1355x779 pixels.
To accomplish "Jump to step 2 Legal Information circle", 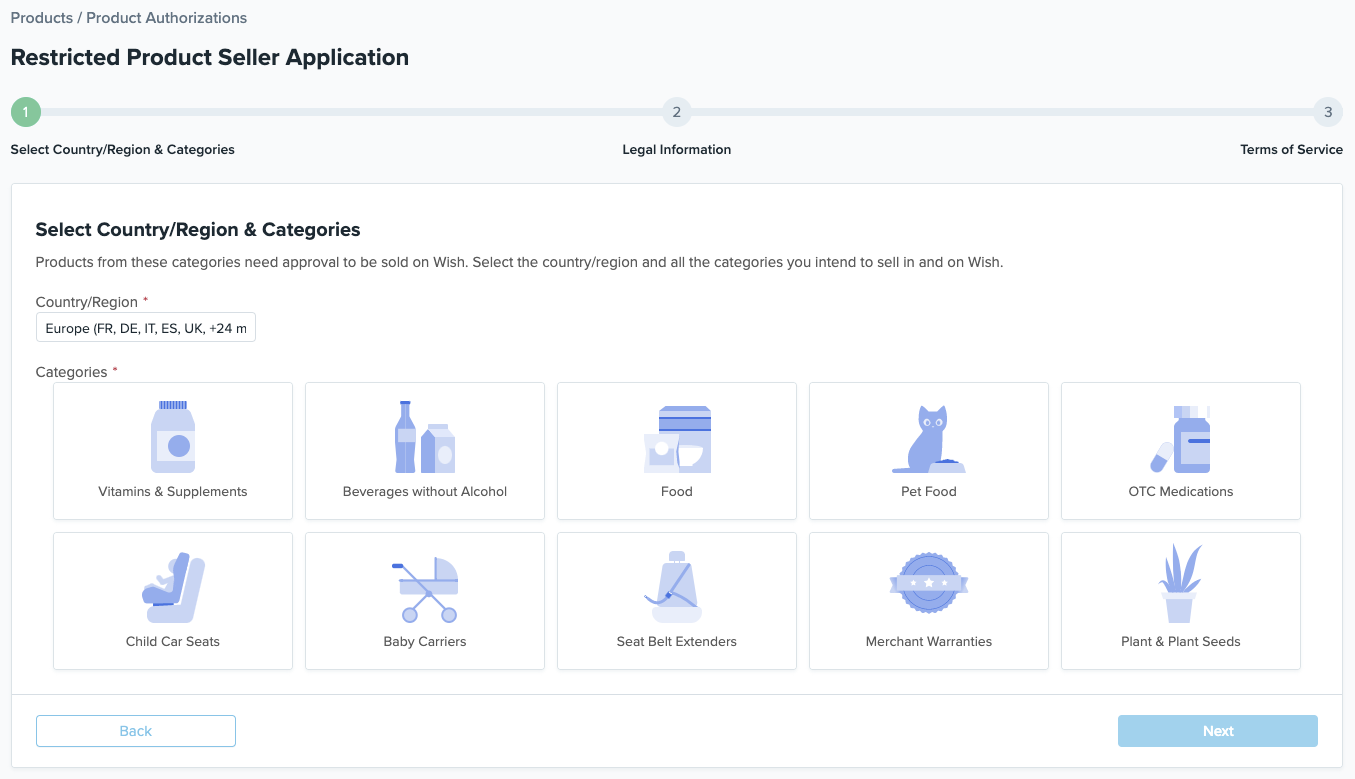I will (677, 112).
